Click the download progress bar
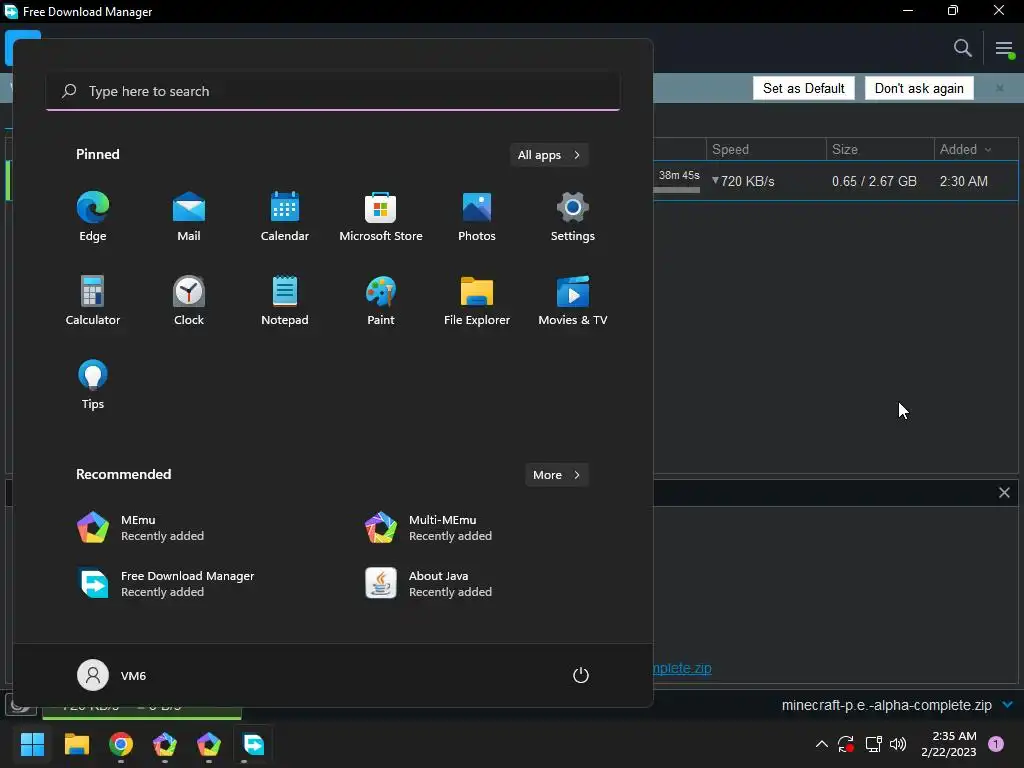Image resolution: width=1024 pixels, height=768 pixels. (x=677, y=190)
